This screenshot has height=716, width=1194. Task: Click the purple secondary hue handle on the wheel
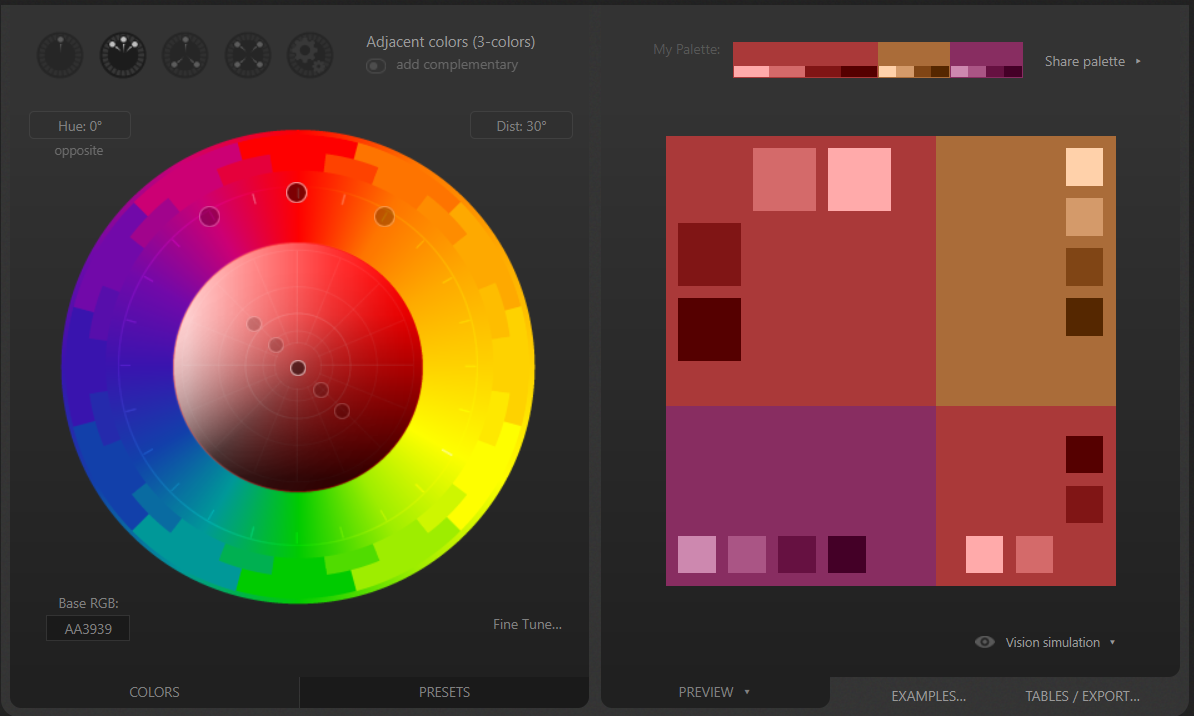tap(209, 216)
